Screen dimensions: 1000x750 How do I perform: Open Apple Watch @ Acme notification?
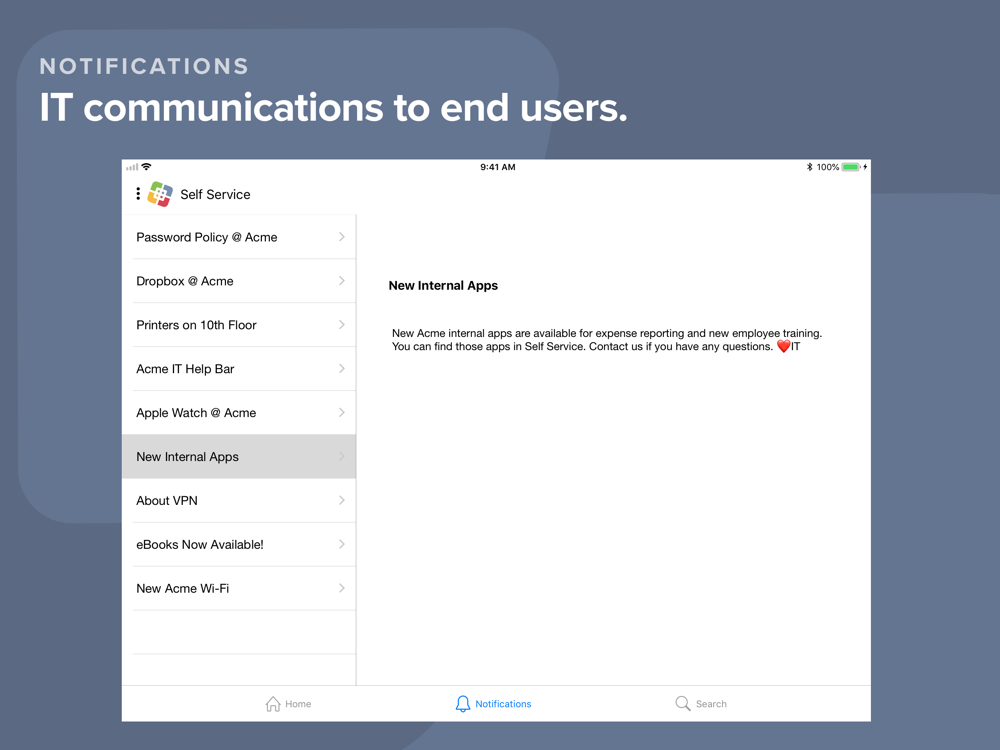pyautogui.click(x=239, y=413)
